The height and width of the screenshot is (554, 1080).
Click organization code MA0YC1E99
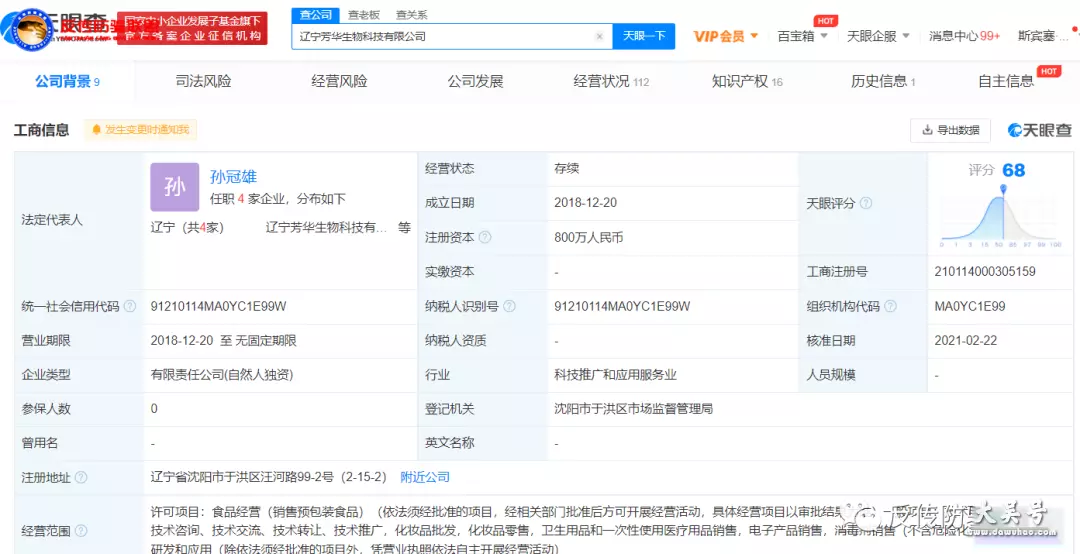pos(970,307)
